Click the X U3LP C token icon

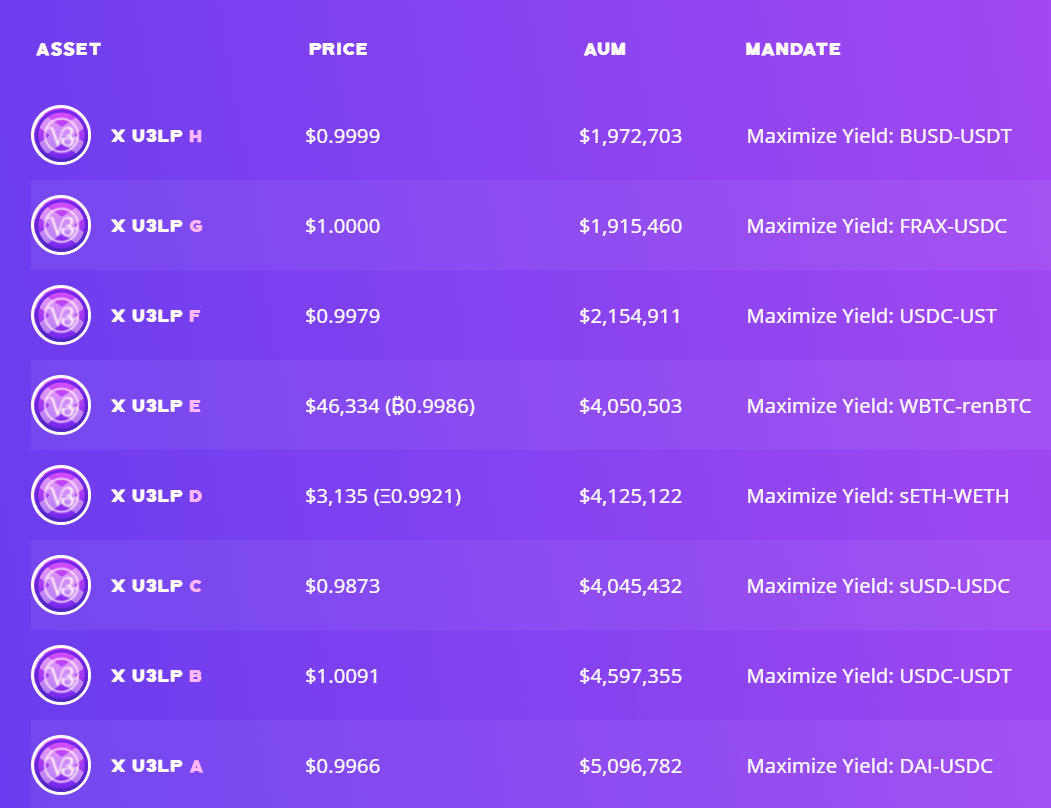pos(61,585)
